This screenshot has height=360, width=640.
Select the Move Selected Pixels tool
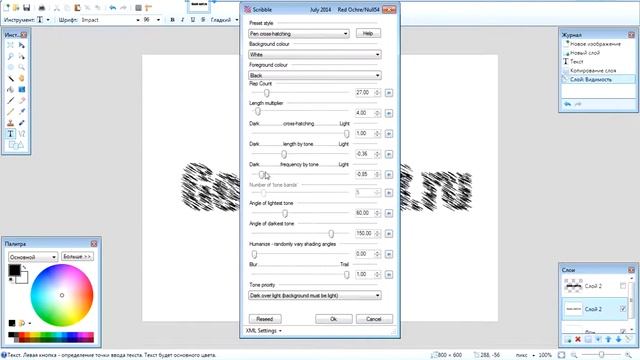coord(22,45)
